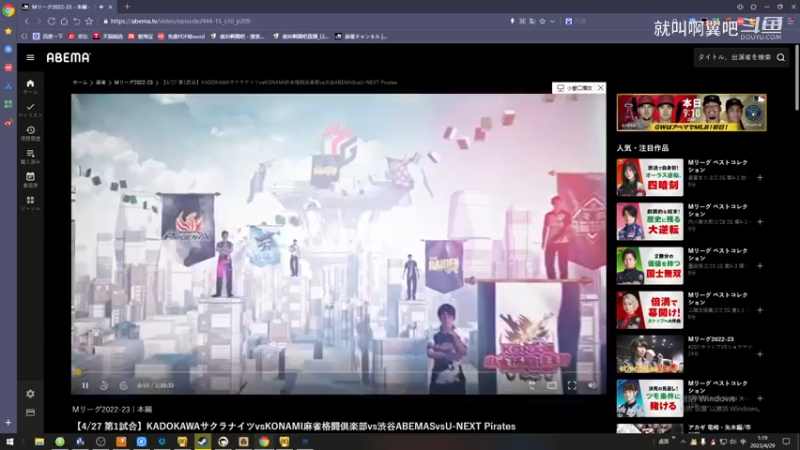The image size is (800, 450).
Task: Open the 国士無双 best collection thumbnail
Action: pos(649,266)
